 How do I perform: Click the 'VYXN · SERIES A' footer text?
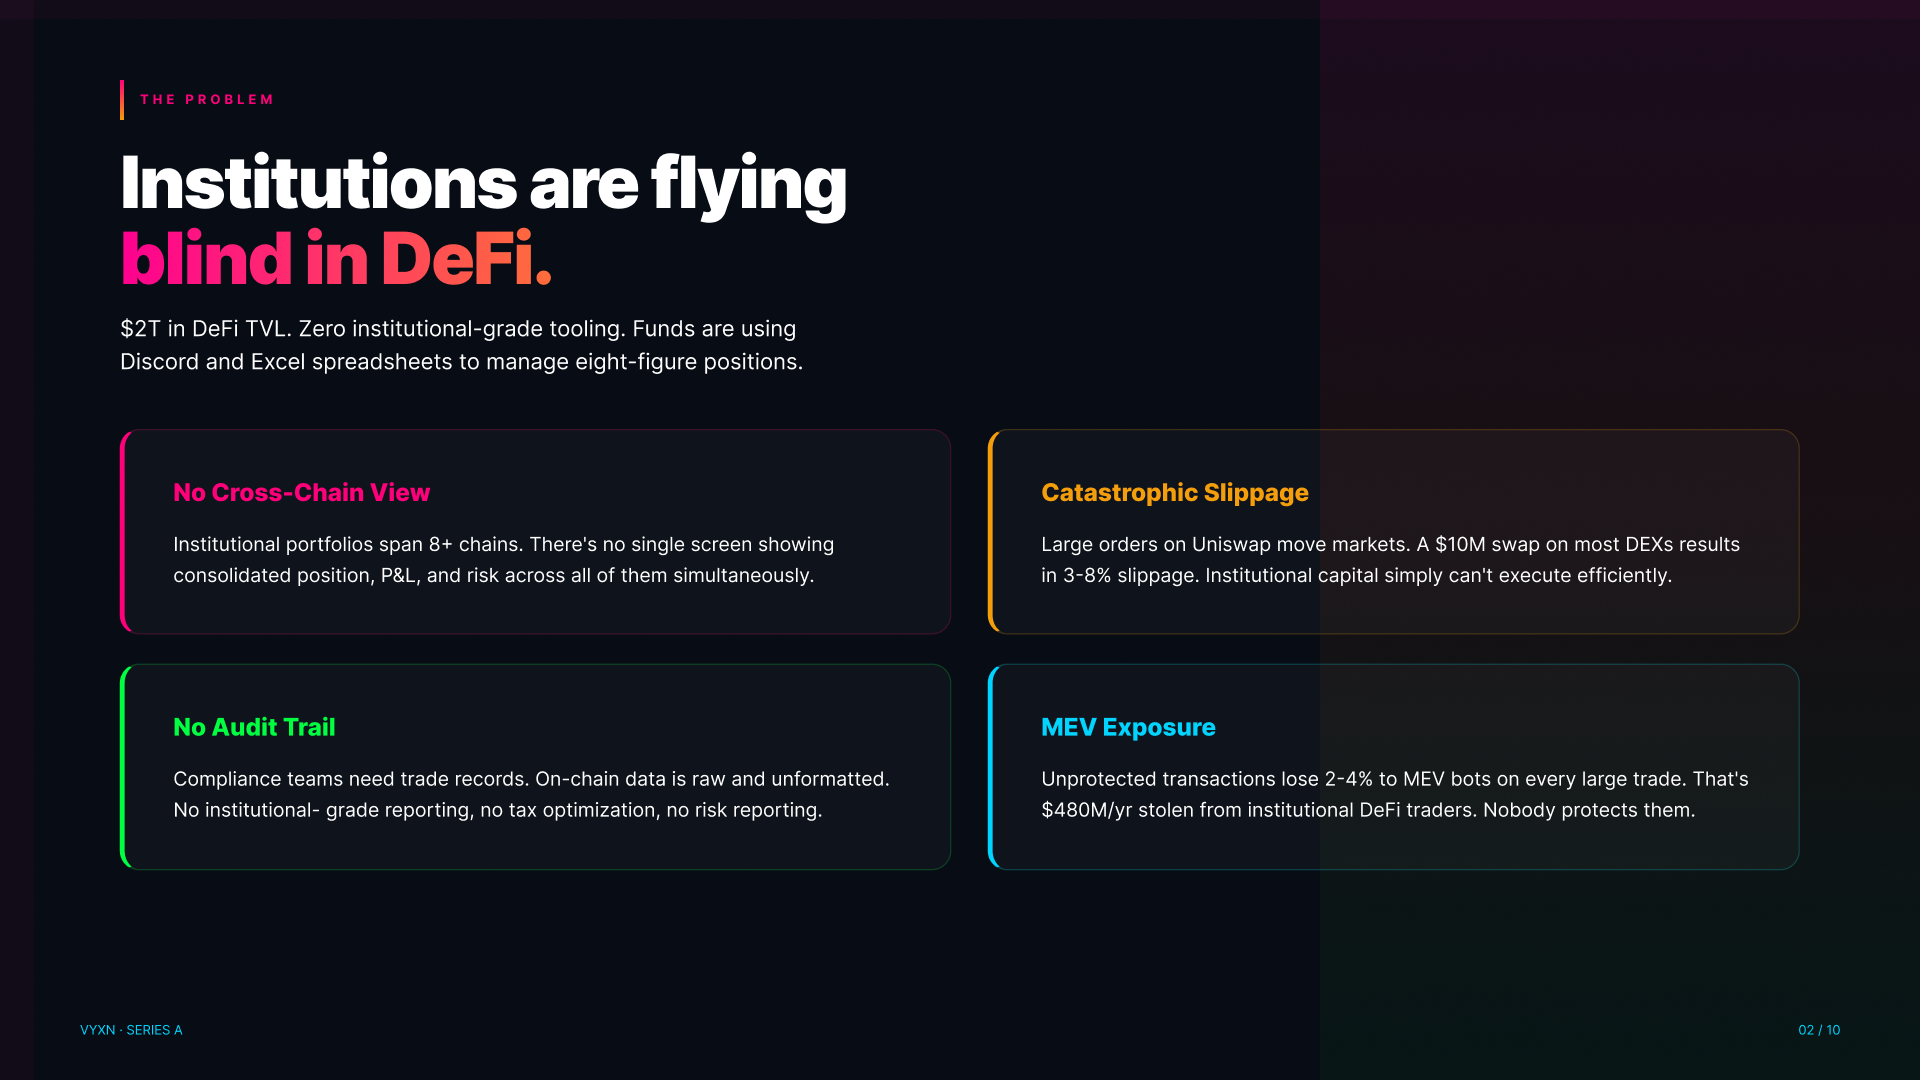coord(131,1030)
